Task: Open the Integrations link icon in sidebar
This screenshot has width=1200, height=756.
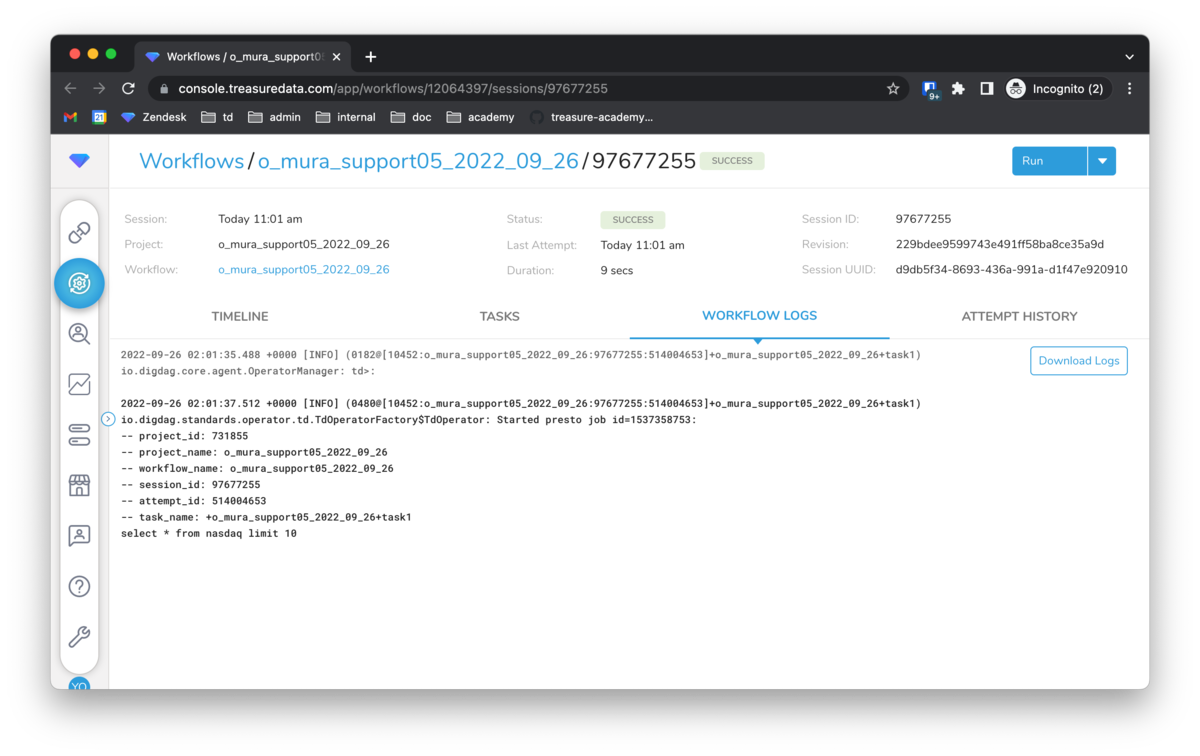Action: coord(79,232)
